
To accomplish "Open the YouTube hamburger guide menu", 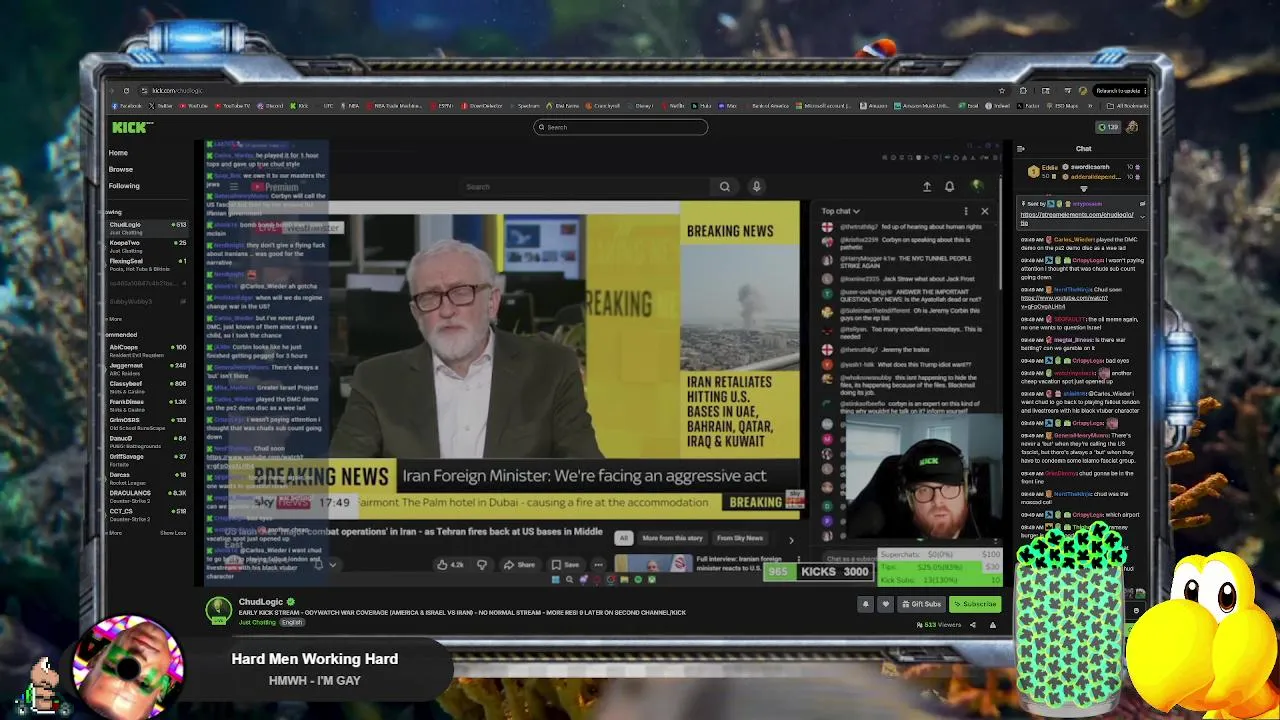I will click(x=233, y=187).
